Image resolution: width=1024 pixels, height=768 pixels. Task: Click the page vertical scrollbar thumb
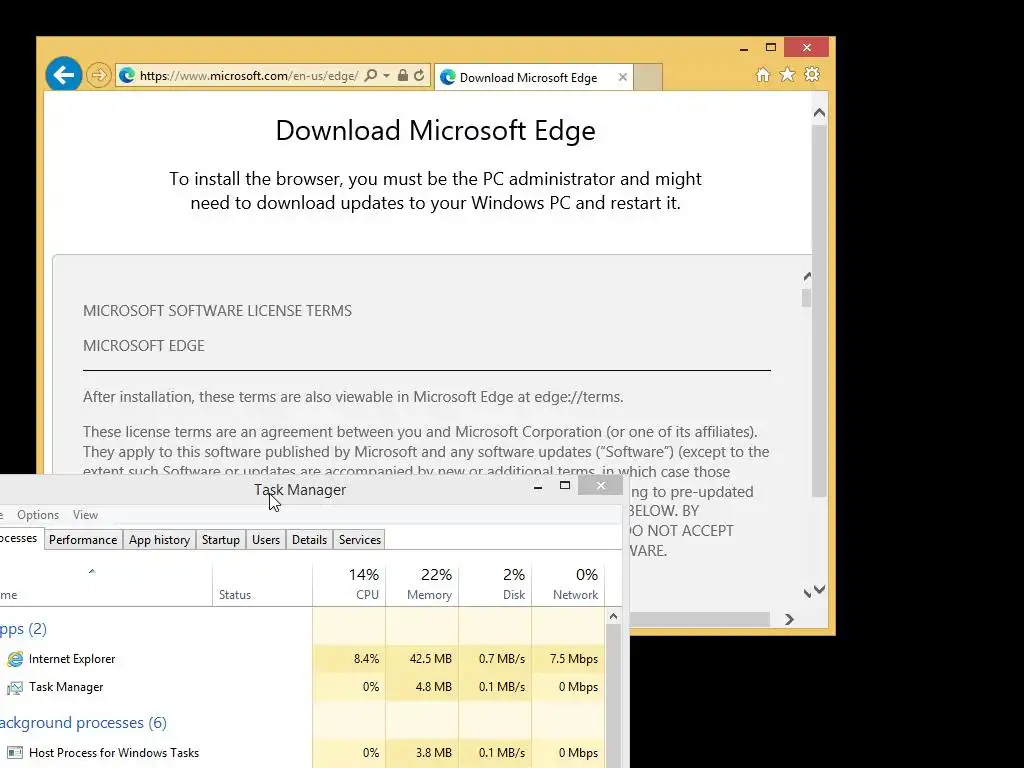tap(820, 310)
